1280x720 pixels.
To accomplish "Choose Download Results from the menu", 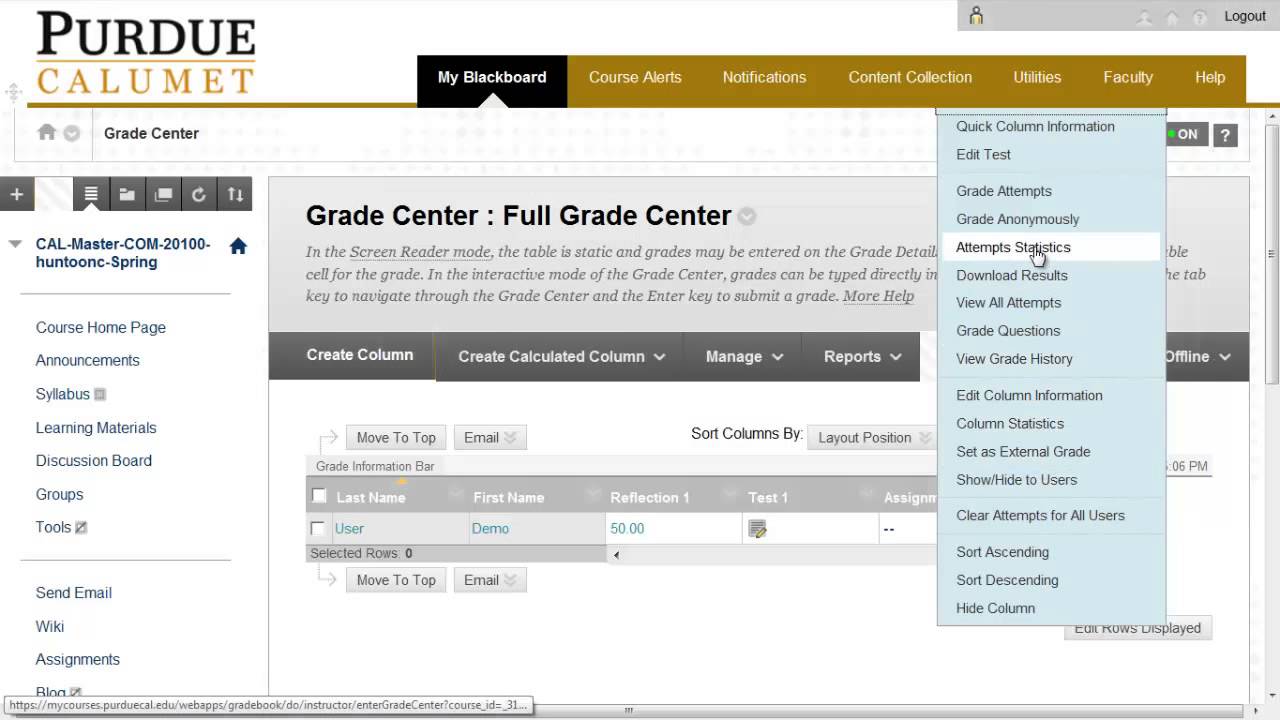I will [x=1012, y=275].
